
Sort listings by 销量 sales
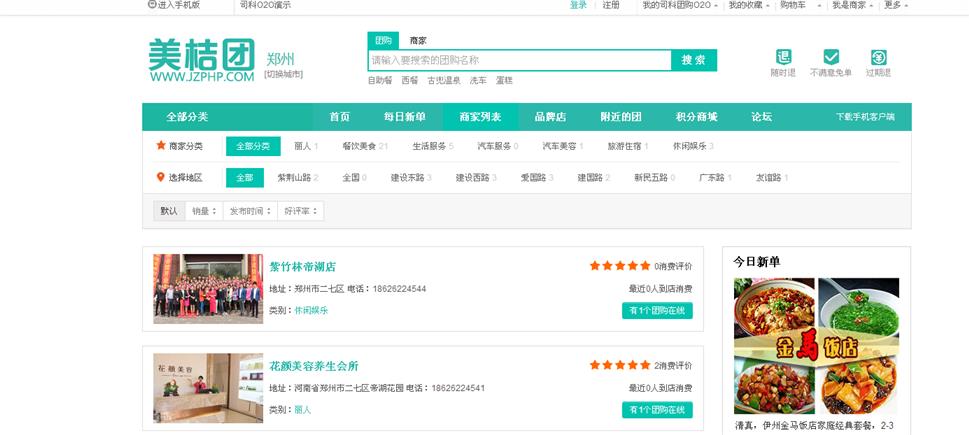pos(203,211)
